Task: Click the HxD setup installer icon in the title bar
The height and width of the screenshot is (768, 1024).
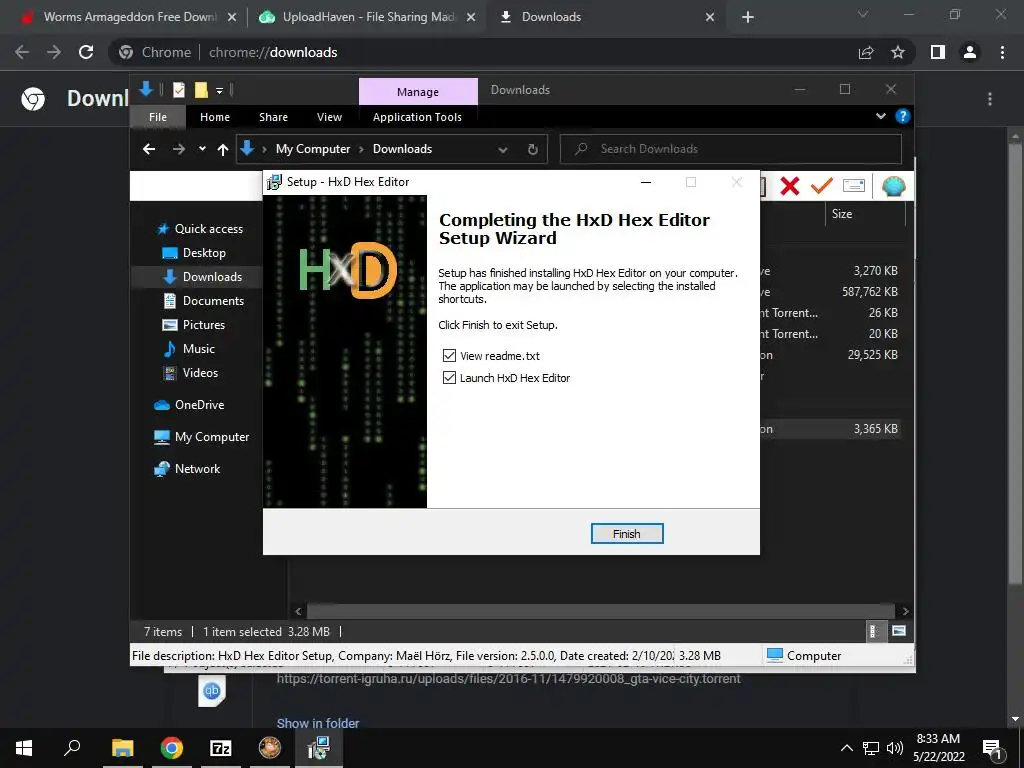Action: coord(274,182)
